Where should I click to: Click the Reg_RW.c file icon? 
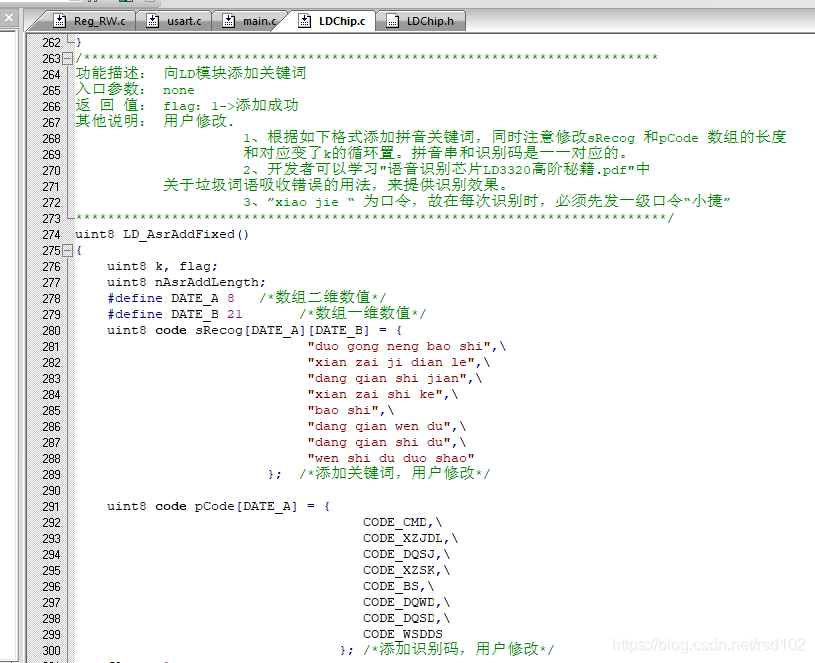tap(60, 21)
